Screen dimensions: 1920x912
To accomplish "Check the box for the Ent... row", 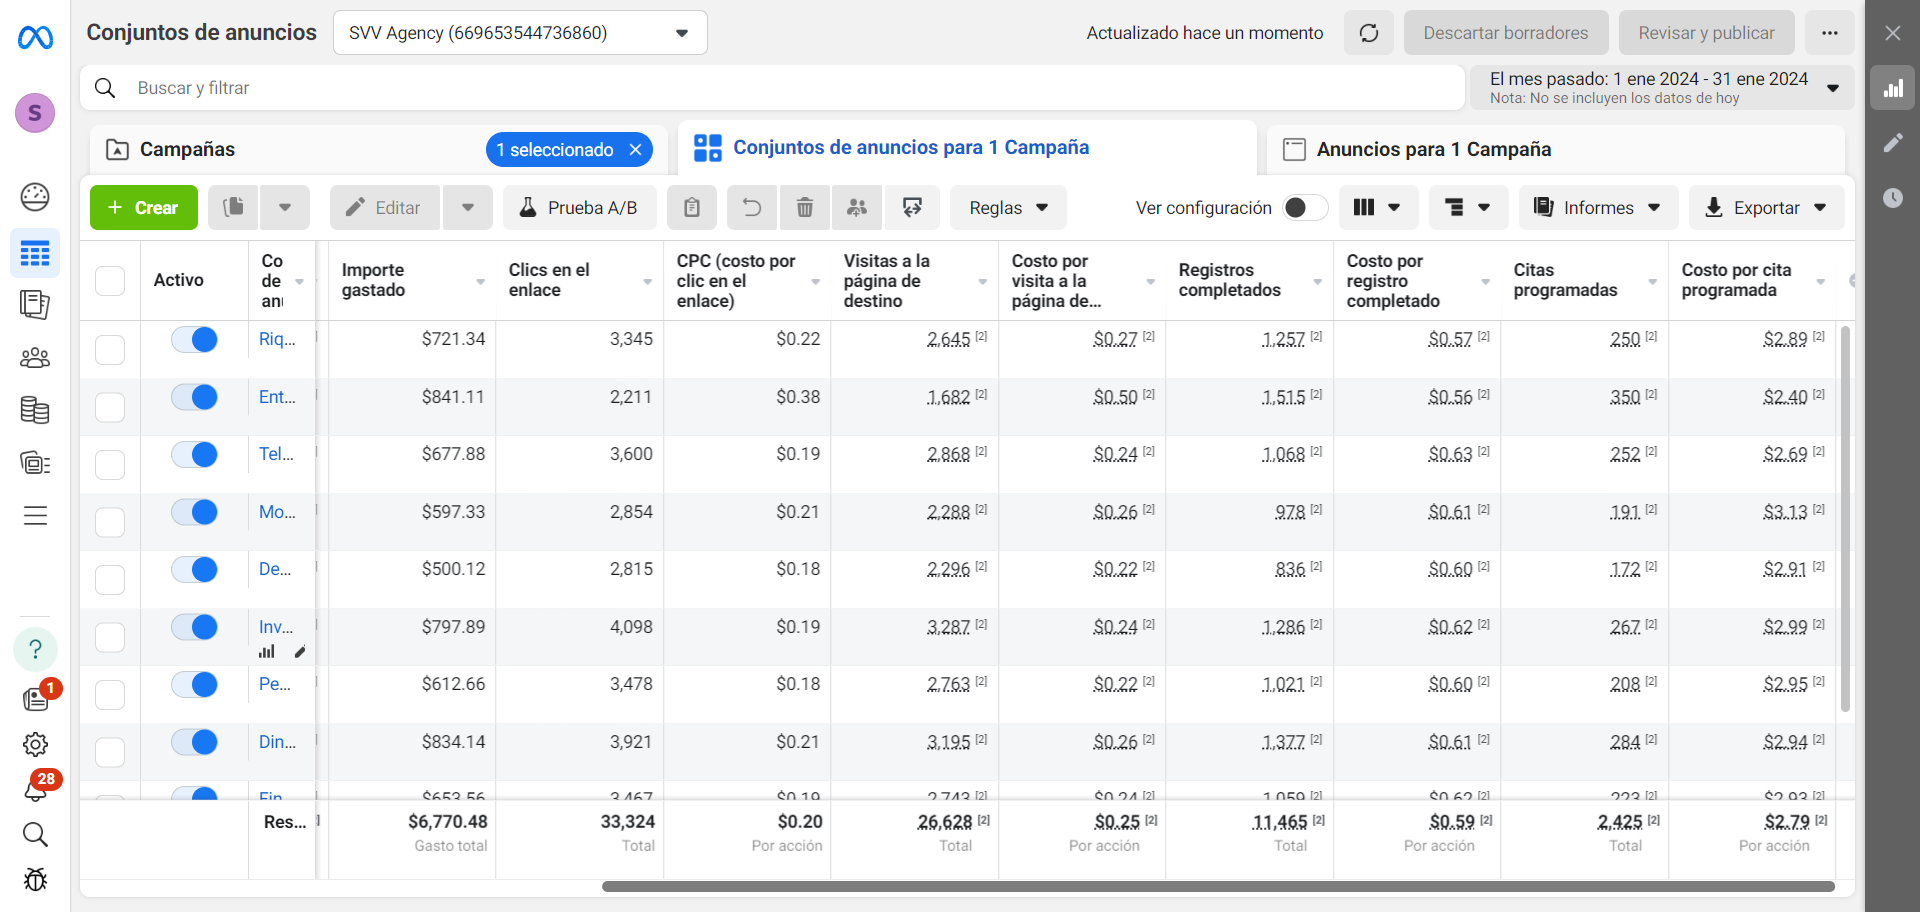I will [110, 407].
